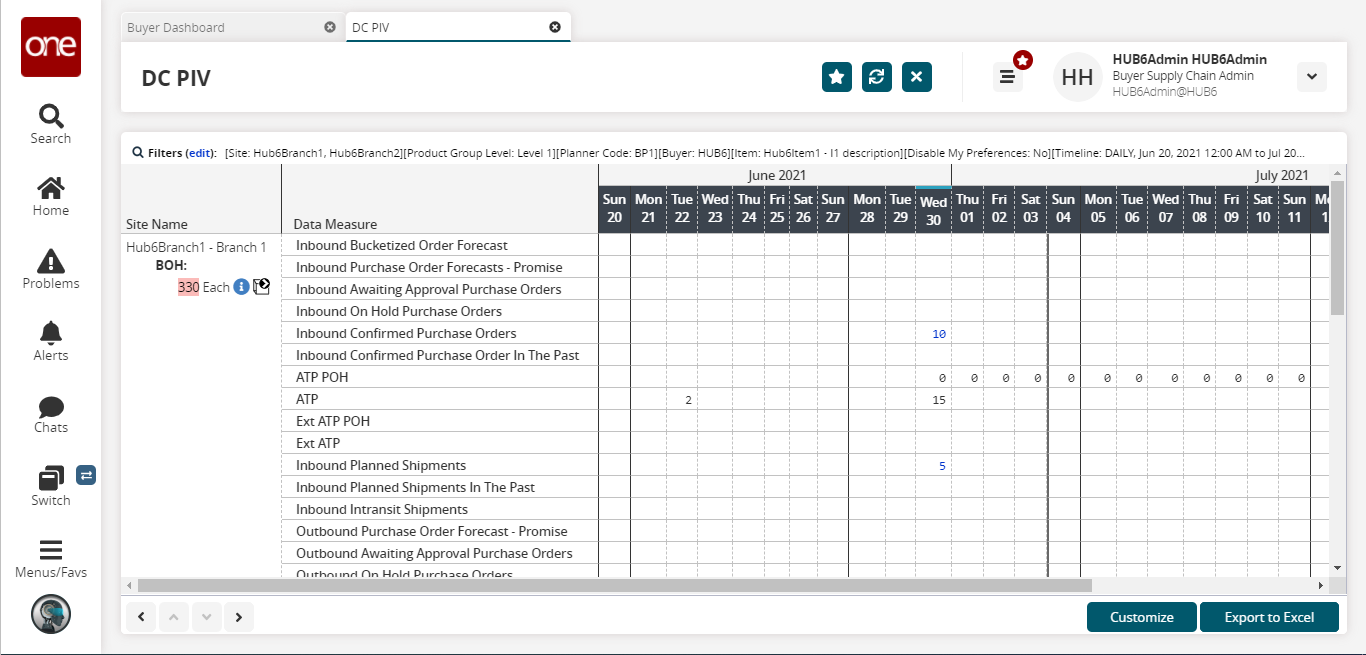This screenshot has width=1366, height=655.
Task: Open the Menus/Favs hamburger menu
Action: pyautogui.click(x=50, y=558)
